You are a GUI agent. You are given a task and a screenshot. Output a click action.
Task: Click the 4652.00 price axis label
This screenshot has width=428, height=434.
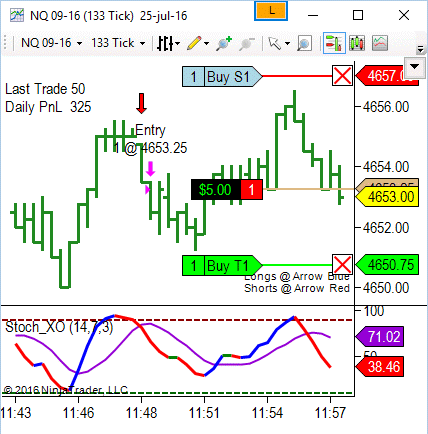(x=386, y=228)
